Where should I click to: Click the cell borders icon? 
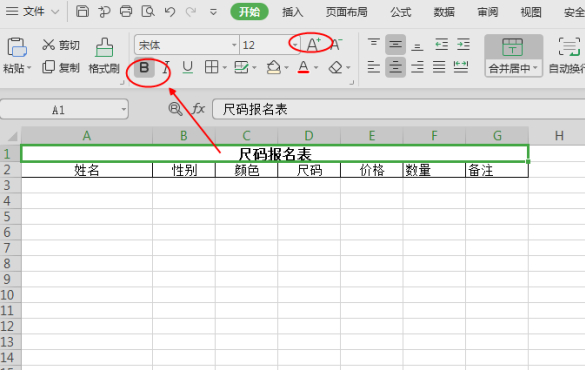(212, 67)
